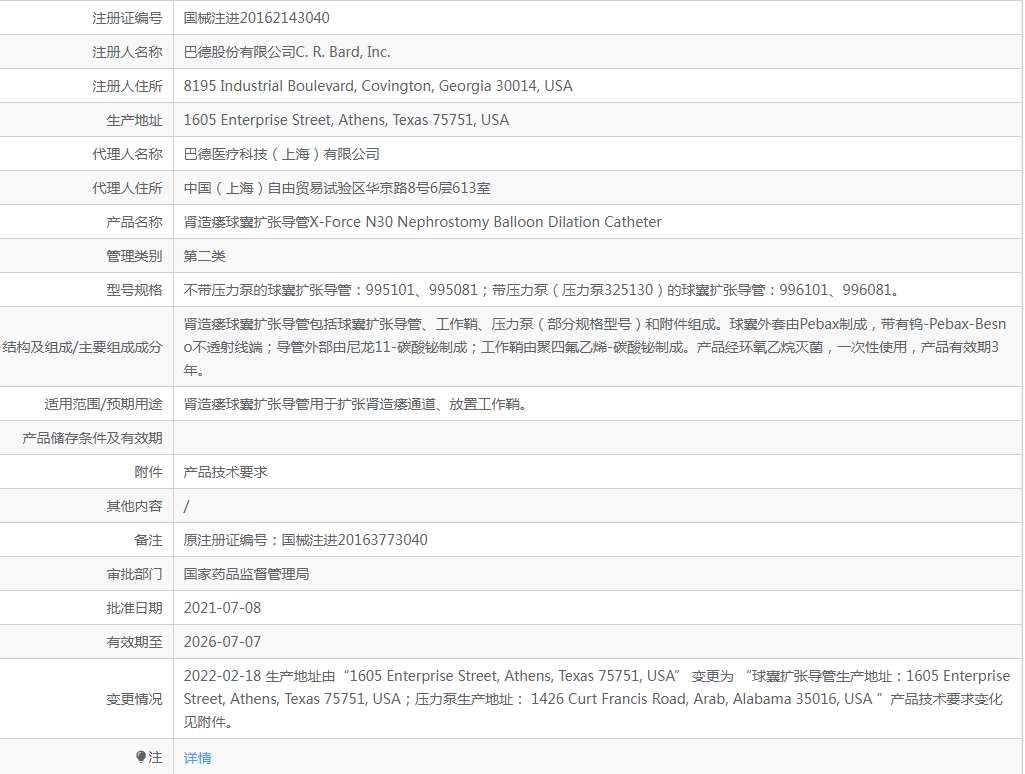Click the 产品储存条件及有效期 label

pos(92,438)
